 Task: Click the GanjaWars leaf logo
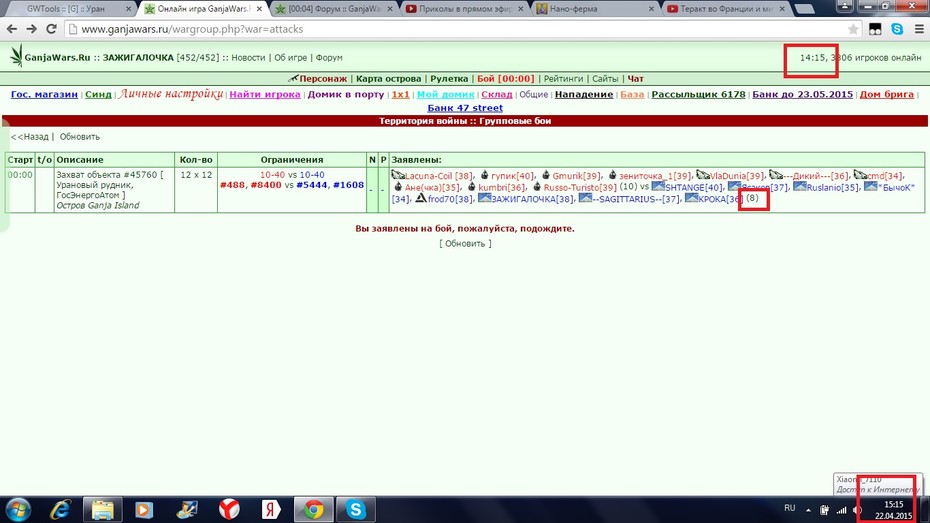(x=16, y=56)
